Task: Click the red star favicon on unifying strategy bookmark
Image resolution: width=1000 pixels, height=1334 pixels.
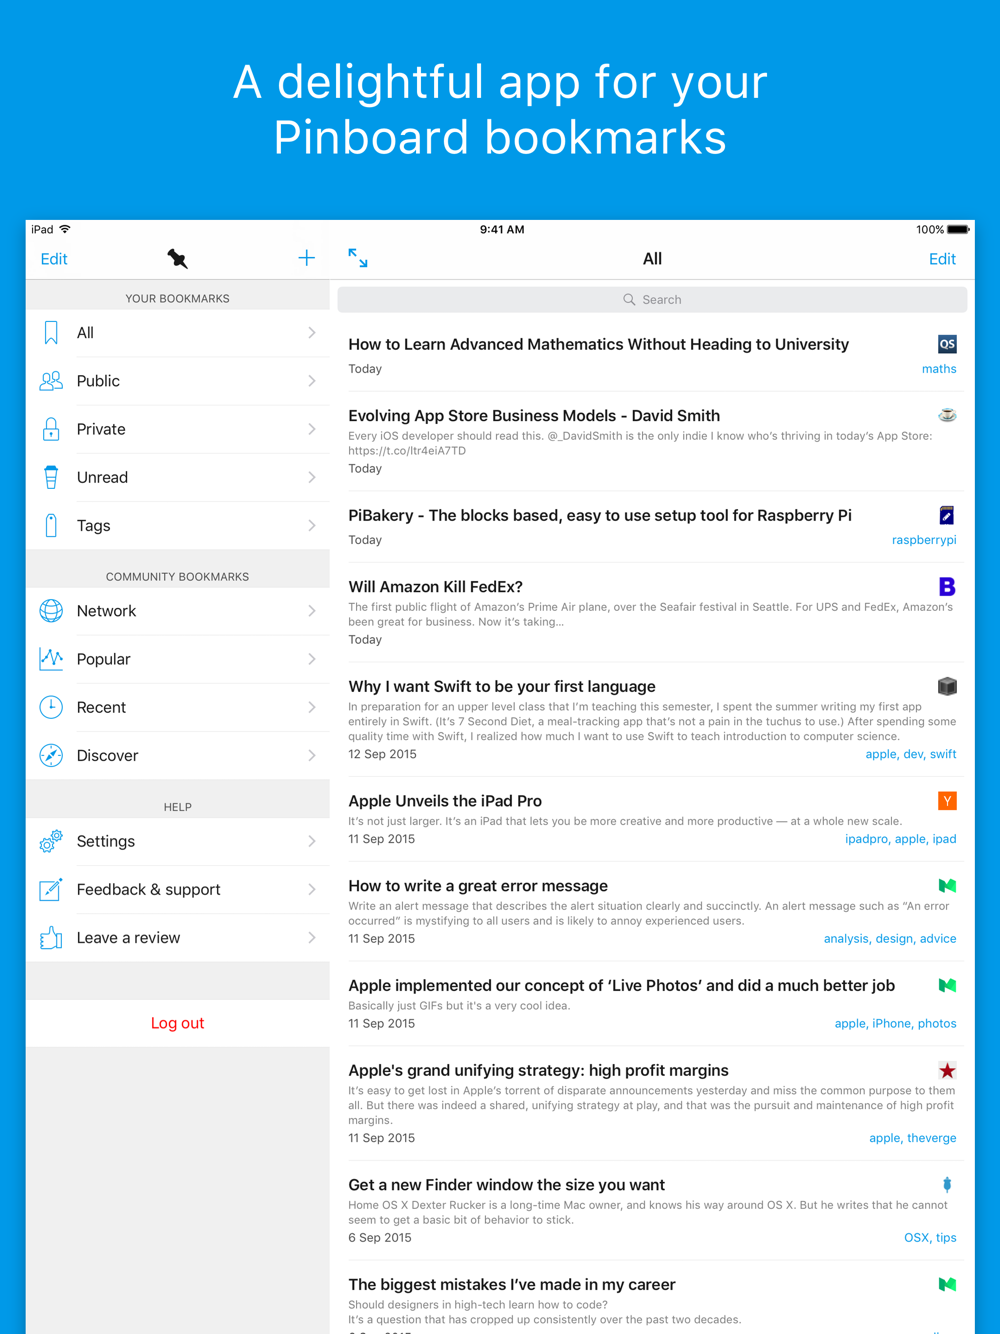Action: pyautogui.click(x=947, y=1070)
